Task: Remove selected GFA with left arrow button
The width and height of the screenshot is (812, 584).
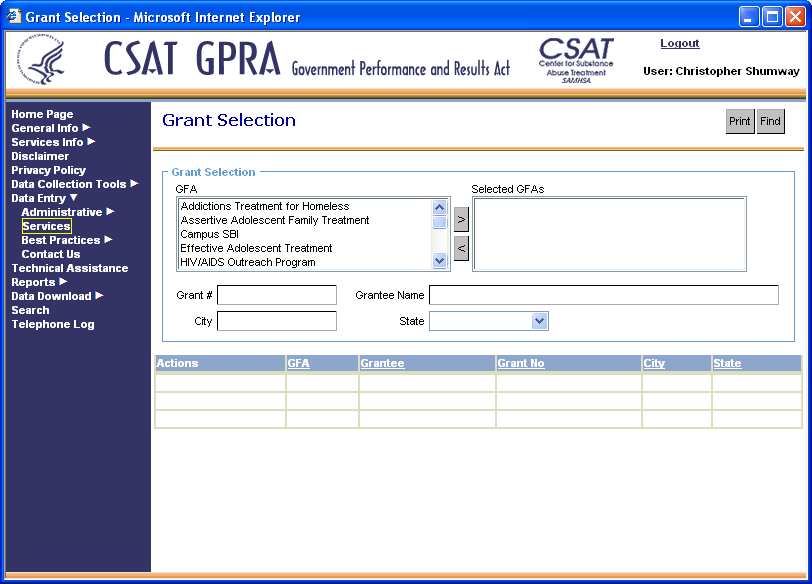Action: (461, 248)
